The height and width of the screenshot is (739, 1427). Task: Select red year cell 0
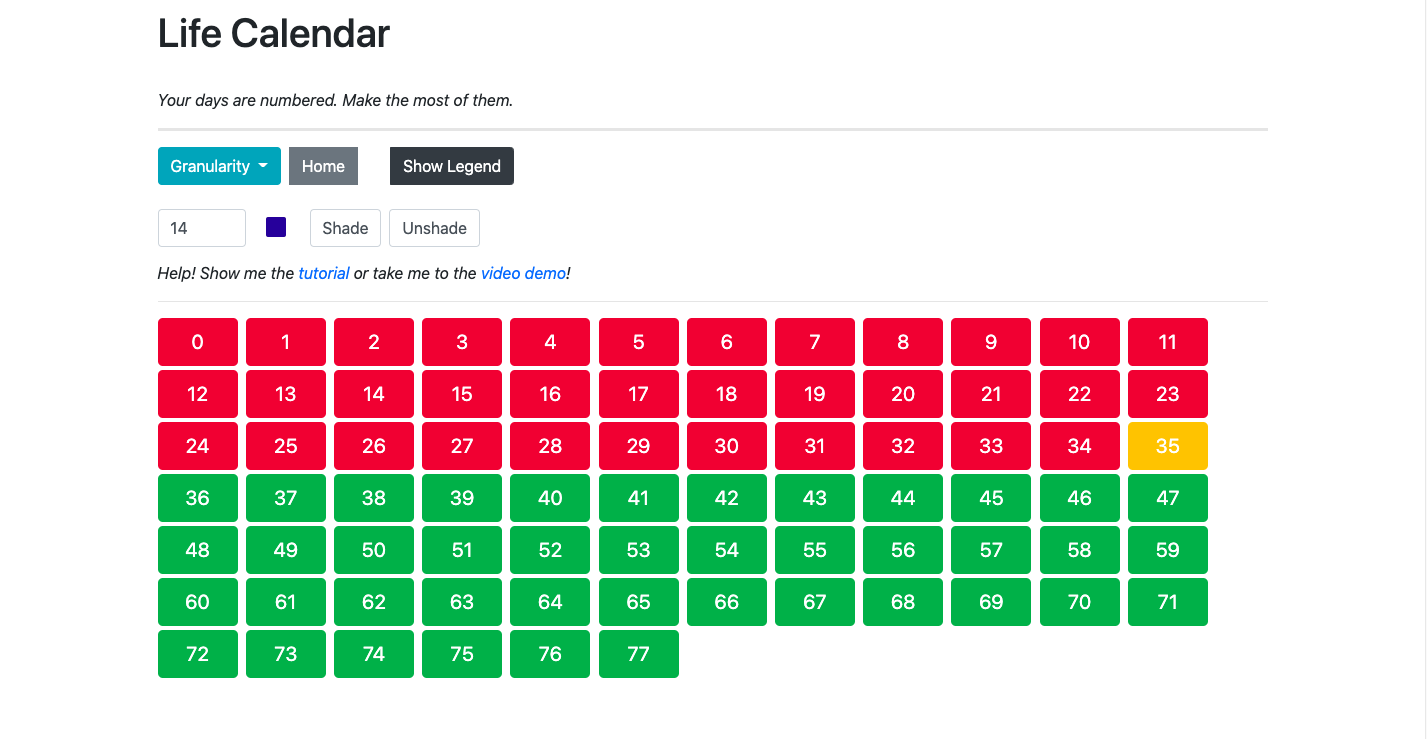pos(198,342)
